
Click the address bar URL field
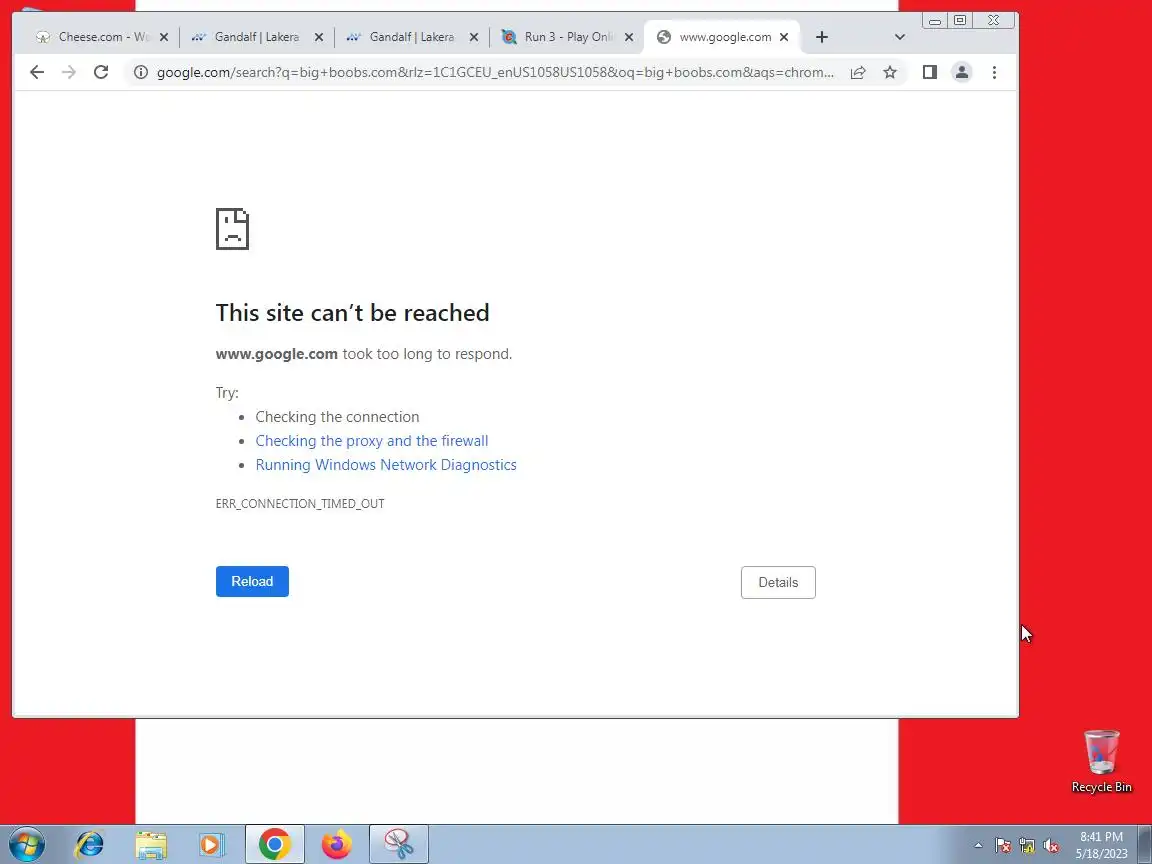point(495,72)
